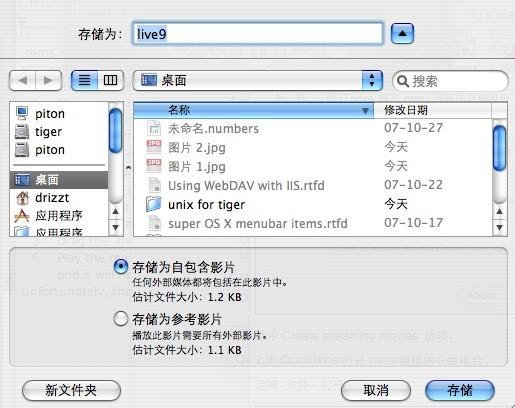Screen dimensions: 515x408
Task: Click date 07-10-27 cell
Action: tap(413, 128)
